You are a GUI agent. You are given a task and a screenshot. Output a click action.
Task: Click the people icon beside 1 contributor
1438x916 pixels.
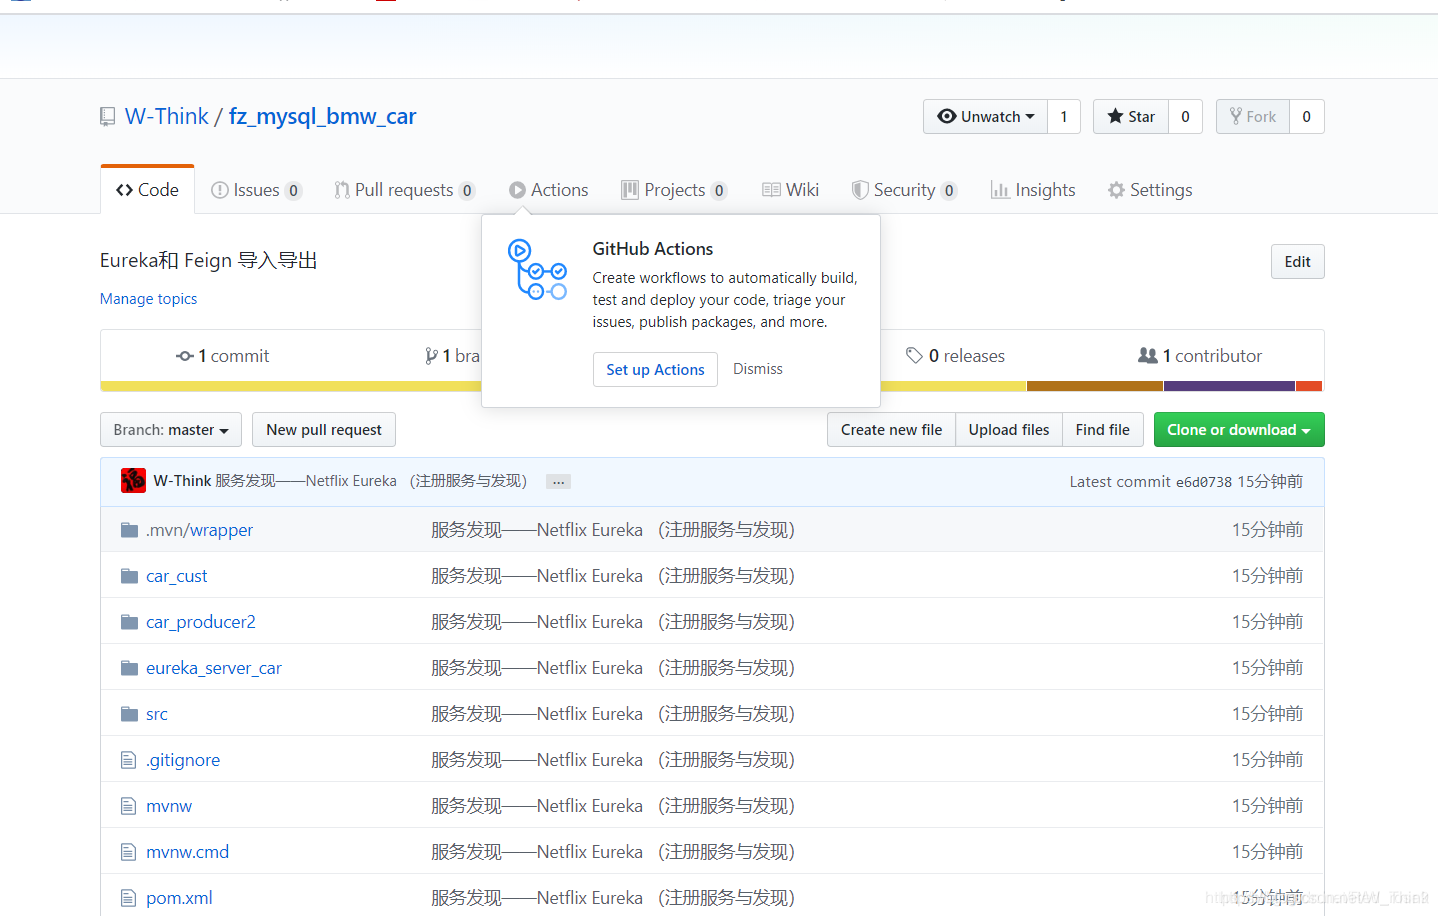pyautogui.click(x=1148, y=356)
